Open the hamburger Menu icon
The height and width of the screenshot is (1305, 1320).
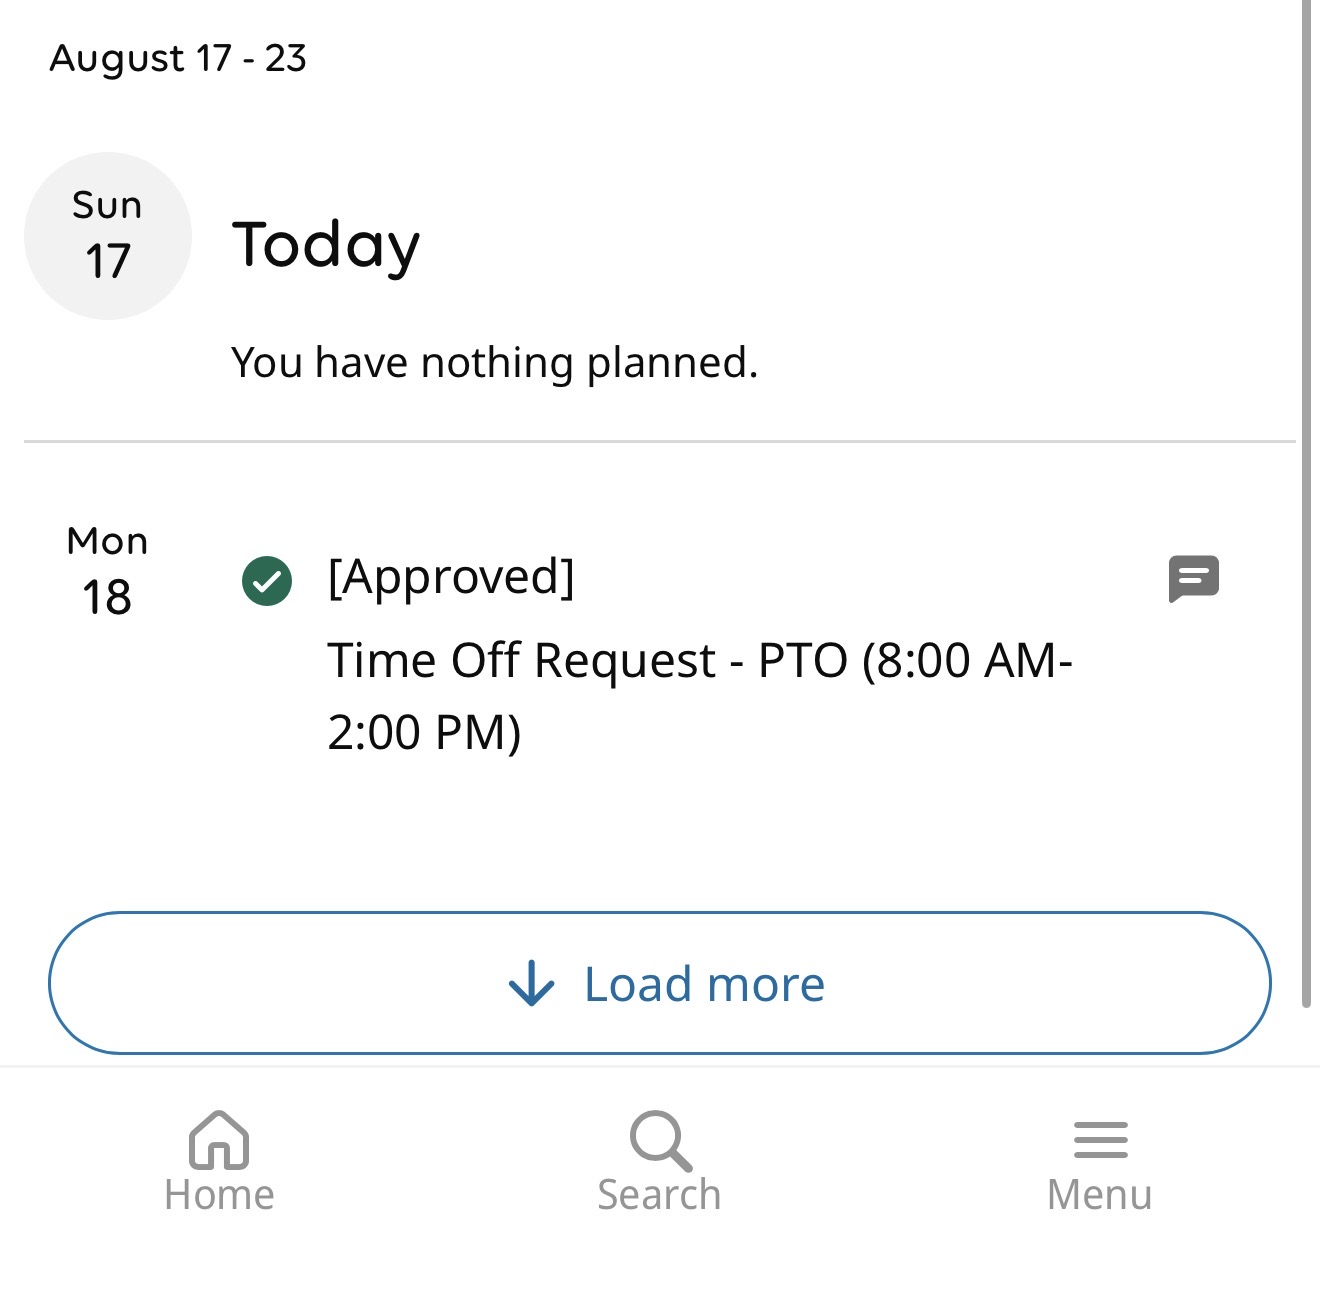(1100, 1140)
